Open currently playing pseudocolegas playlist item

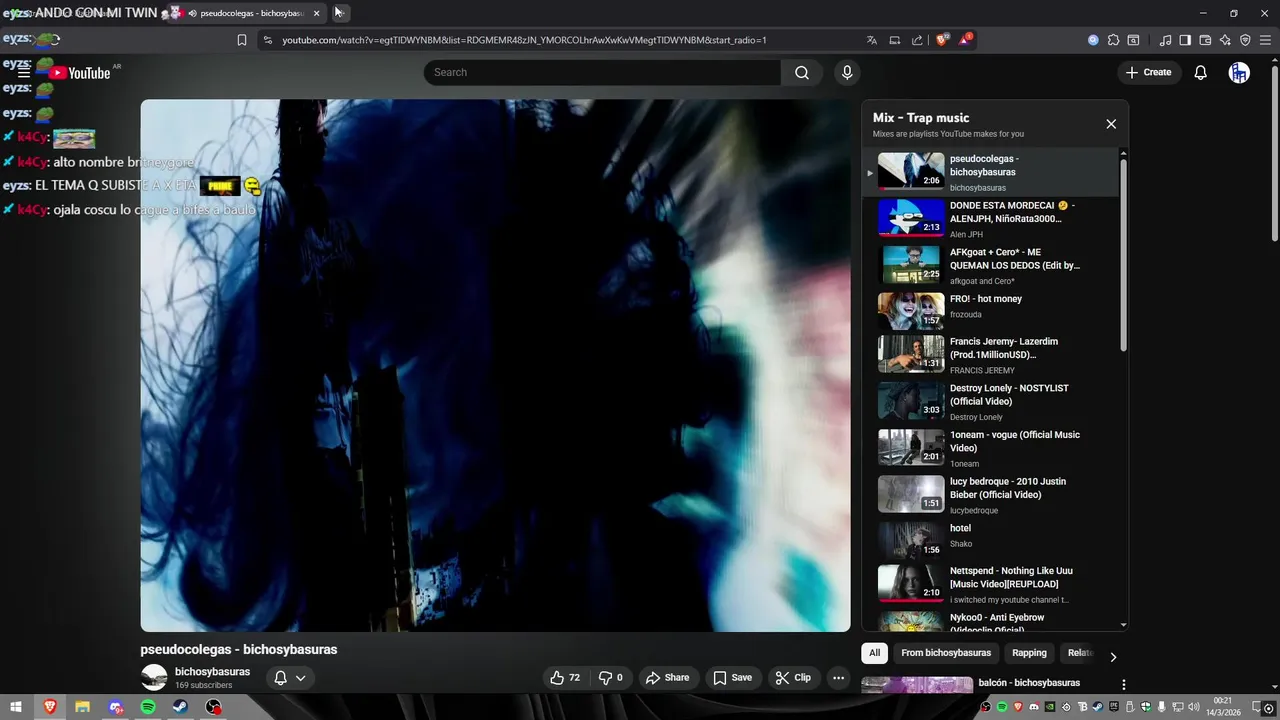tap(991, 172)
